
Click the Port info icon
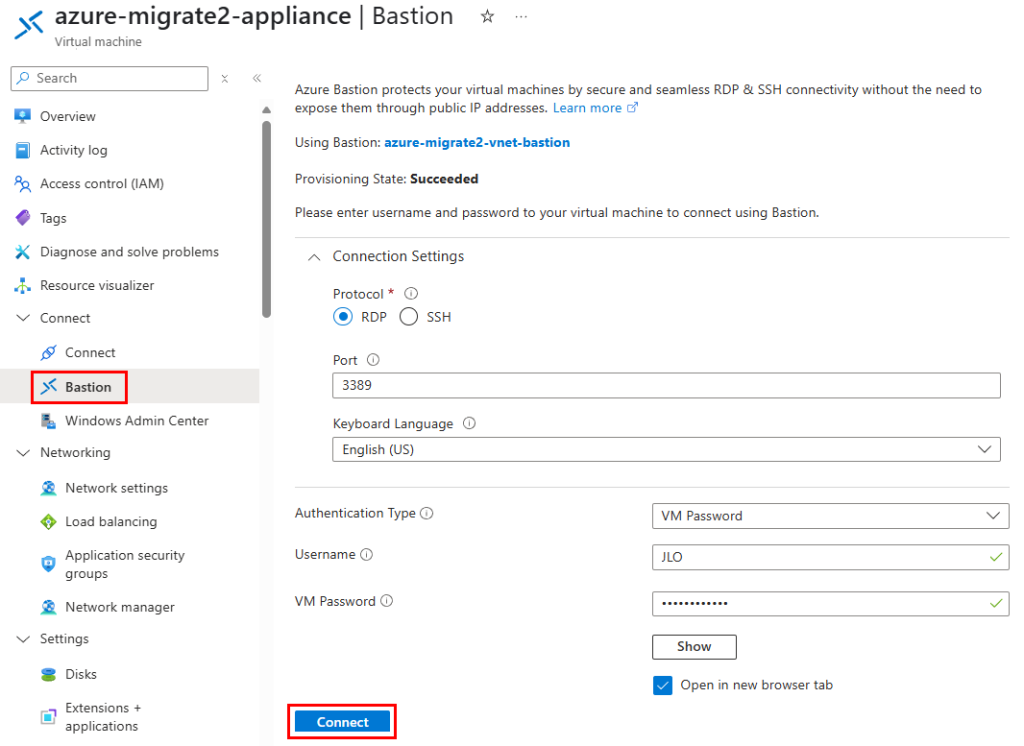[373, 359]
